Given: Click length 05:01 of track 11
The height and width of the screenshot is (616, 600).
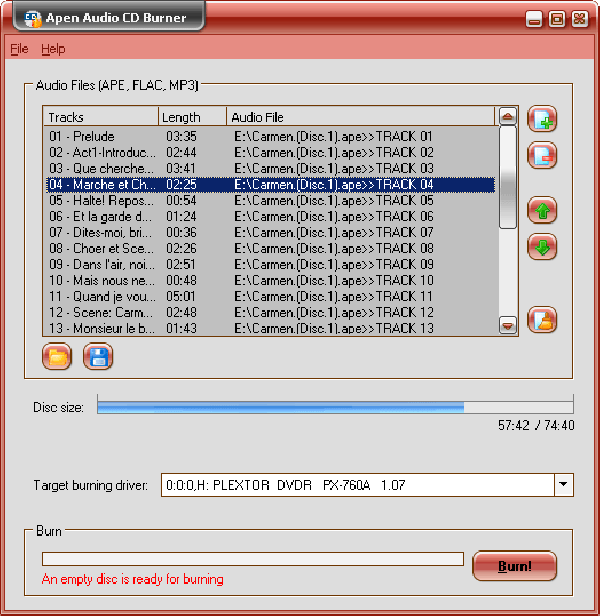Looking at the screenshot, I should [x=181, y=297].
